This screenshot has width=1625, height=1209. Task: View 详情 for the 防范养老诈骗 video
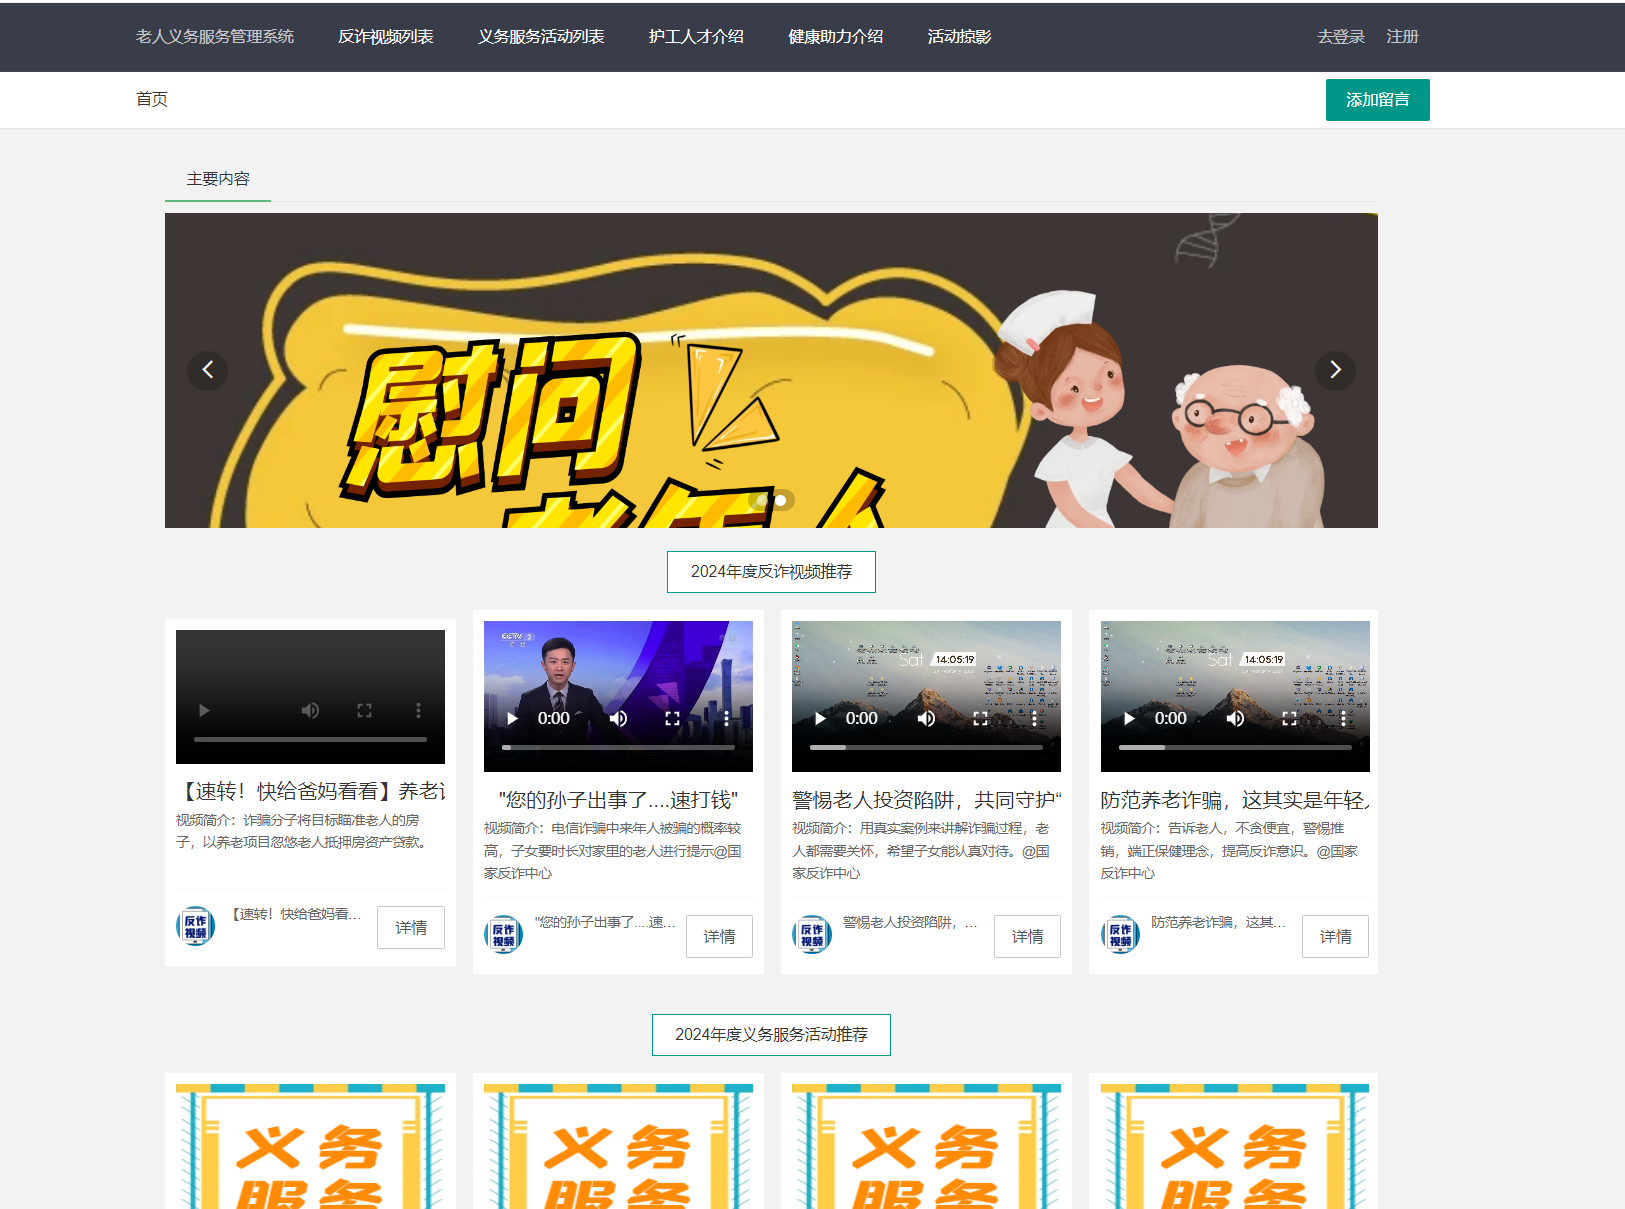click(x=1335, y=936)
